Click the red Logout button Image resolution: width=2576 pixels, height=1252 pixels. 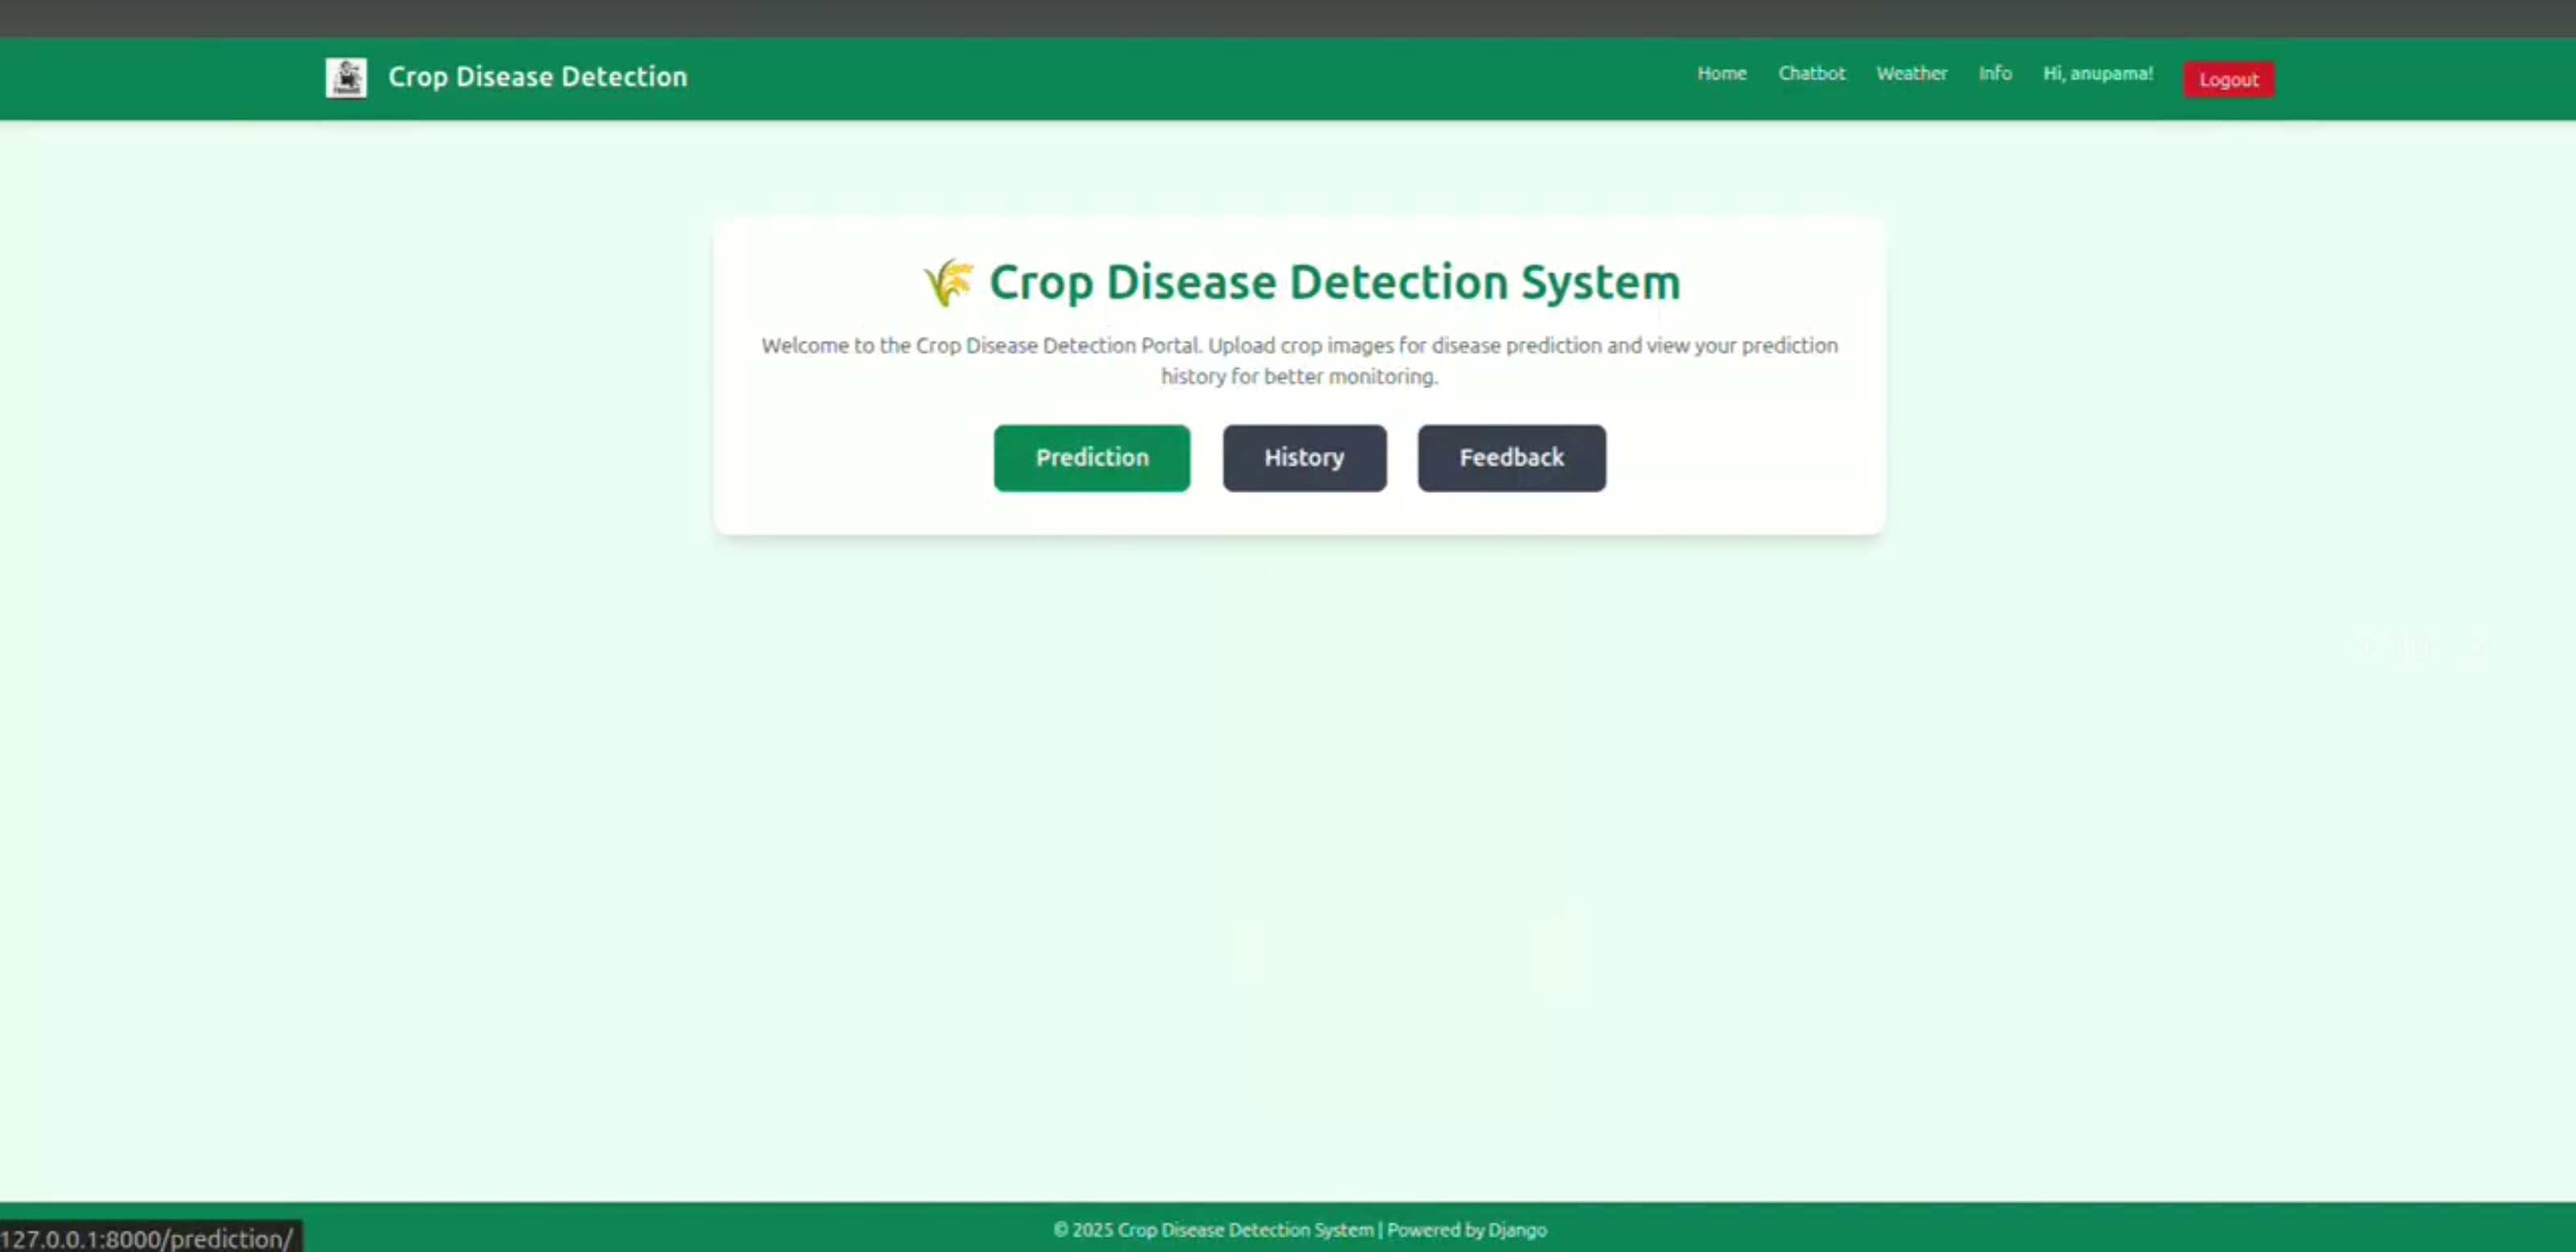click(2228, 79)
